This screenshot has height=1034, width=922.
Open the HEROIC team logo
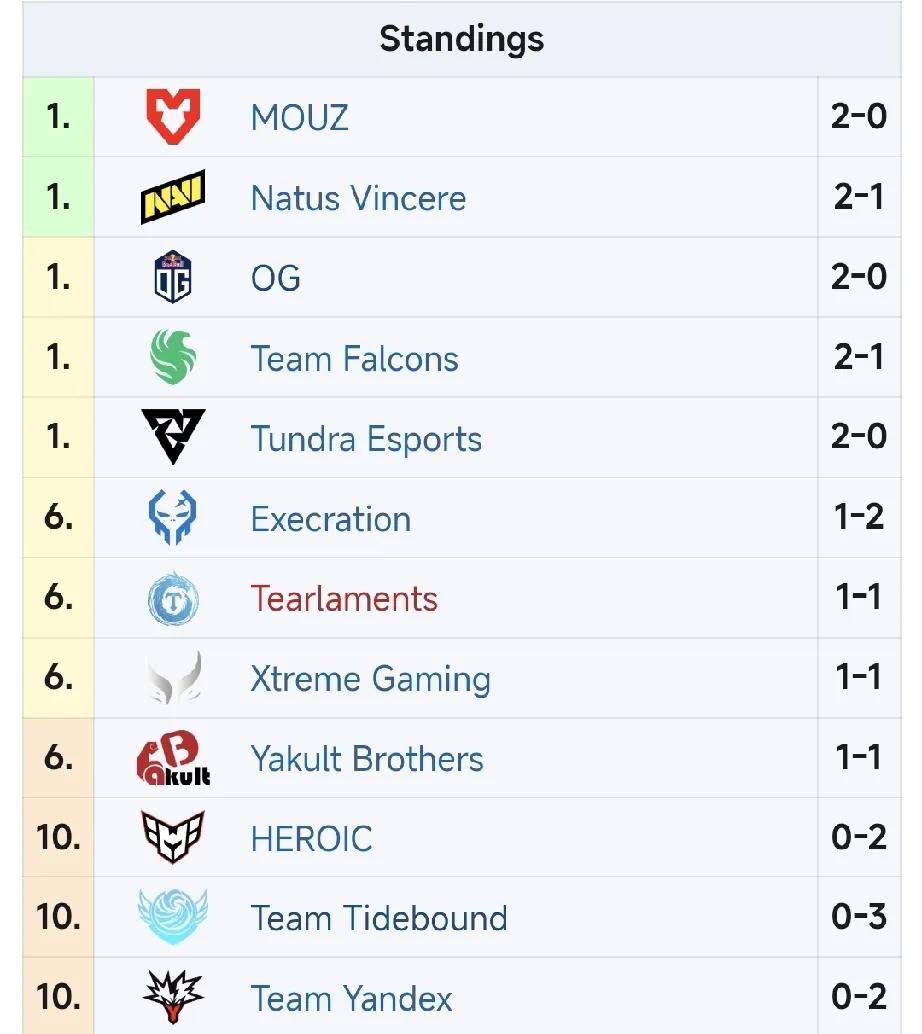click(173, 838)
